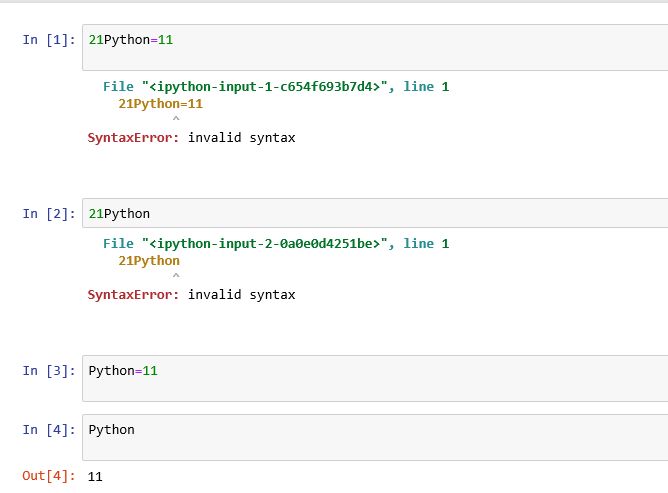Click the output value 11
This screenshot has width=668, height=493.
click(95, 476)
